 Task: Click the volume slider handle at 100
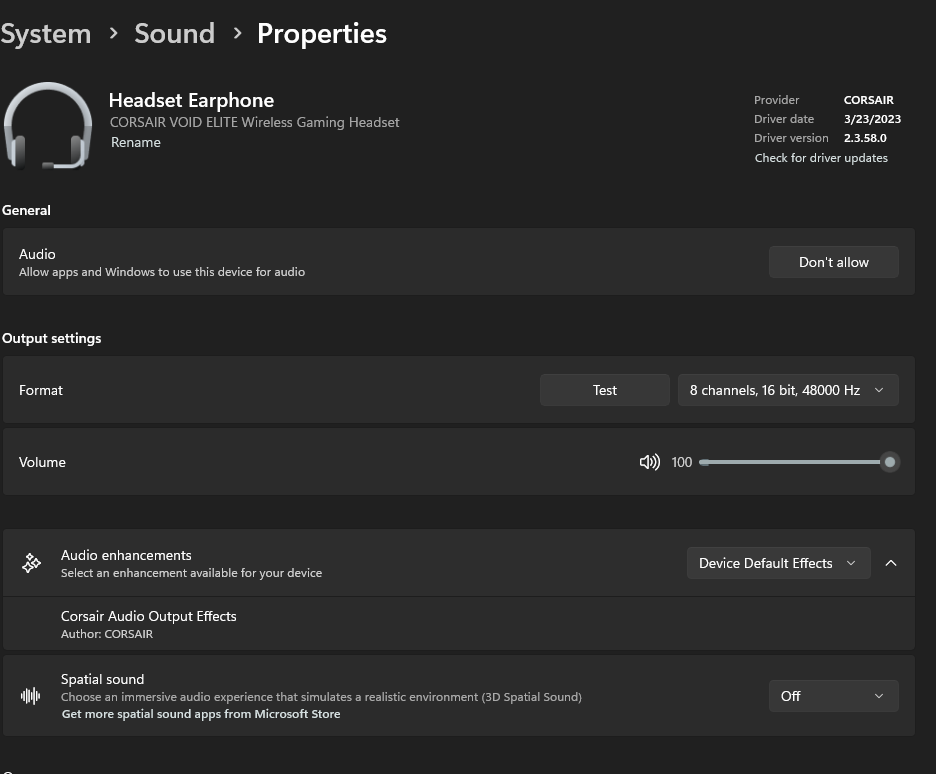point(888,461)
